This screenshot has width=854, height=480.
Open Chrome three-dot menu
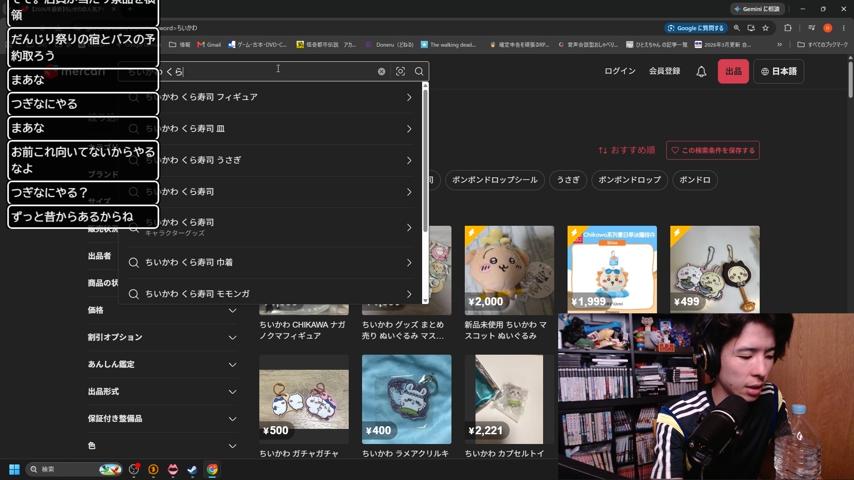coord(844,28)
